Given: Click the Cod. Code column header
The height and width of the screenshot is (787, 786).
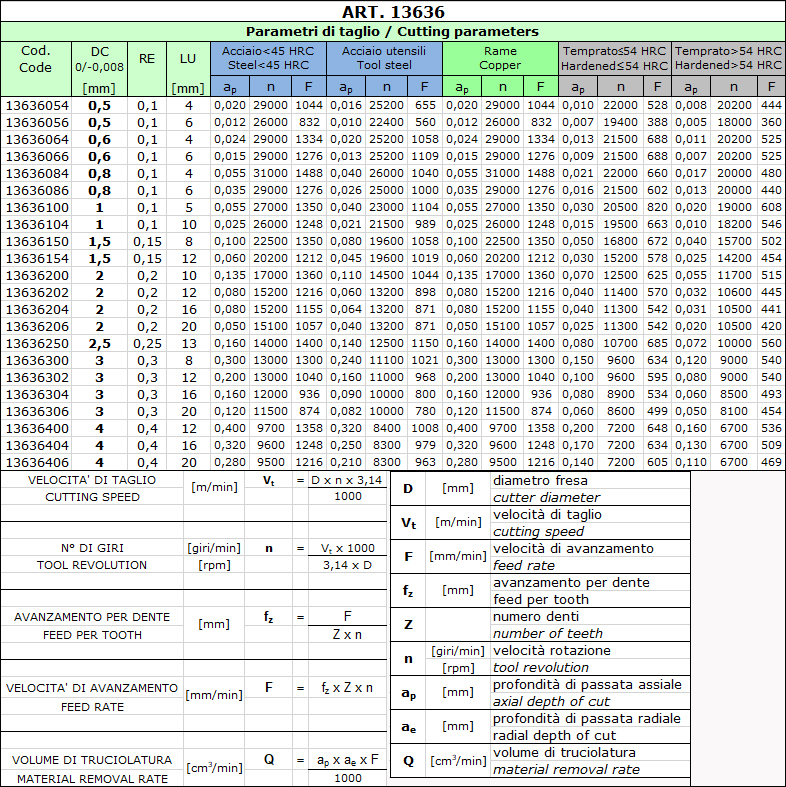Looking at the screenshot, I should coord(36,60).
